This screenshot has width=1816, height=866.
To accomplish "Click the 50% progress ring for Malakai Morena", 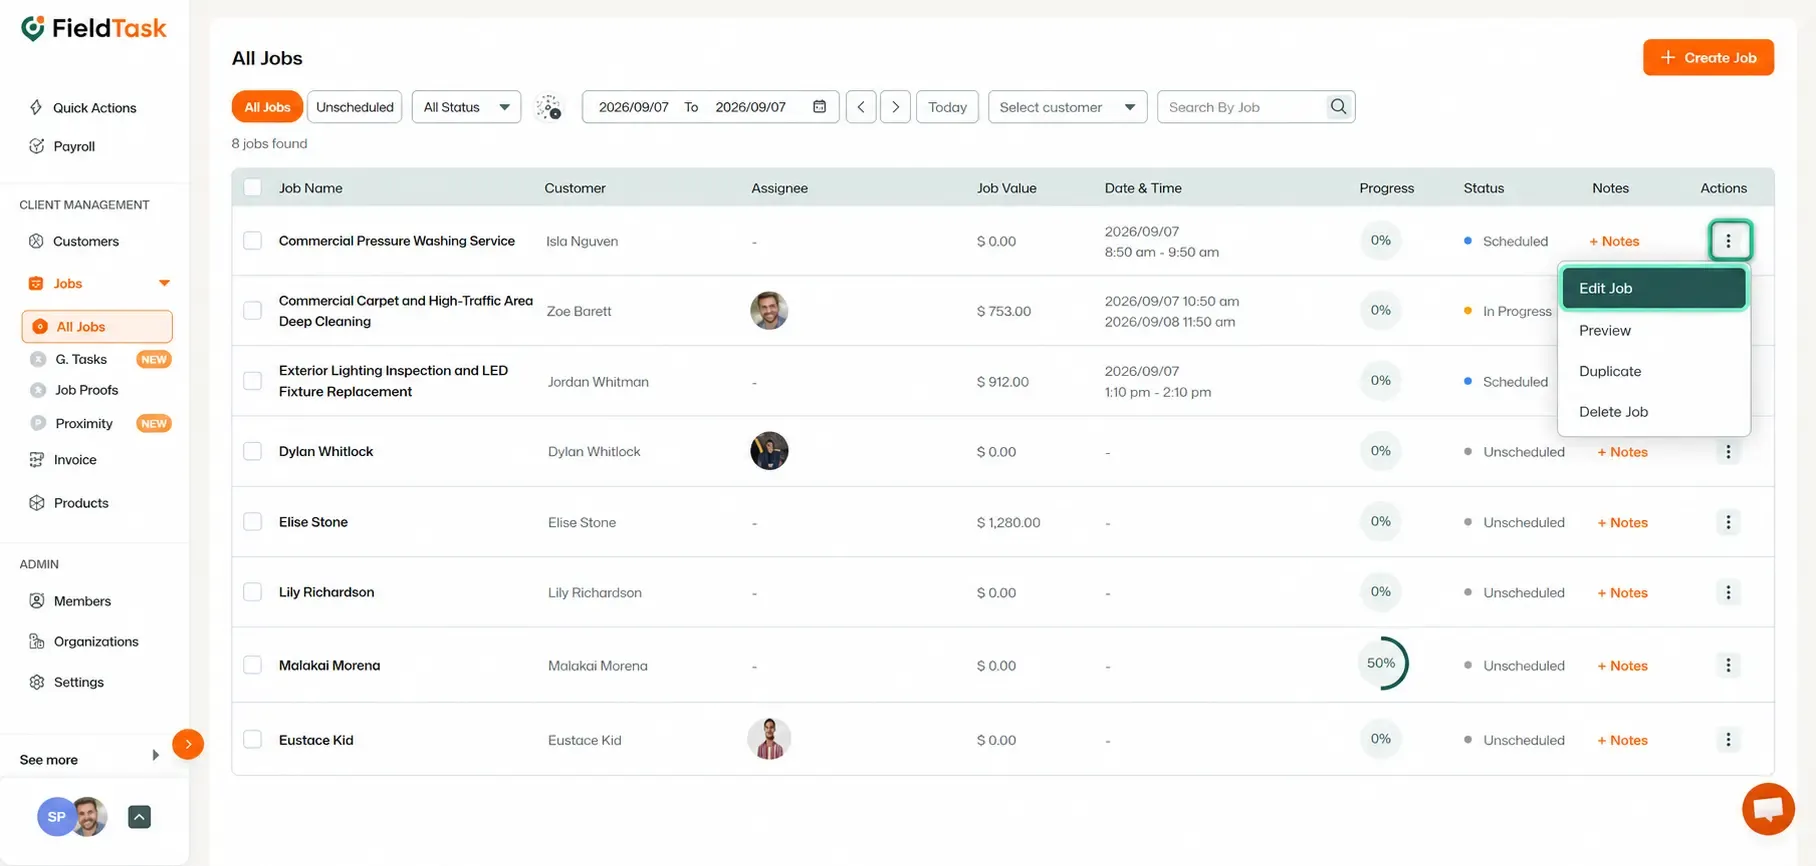I will (x=1381, y=664).
